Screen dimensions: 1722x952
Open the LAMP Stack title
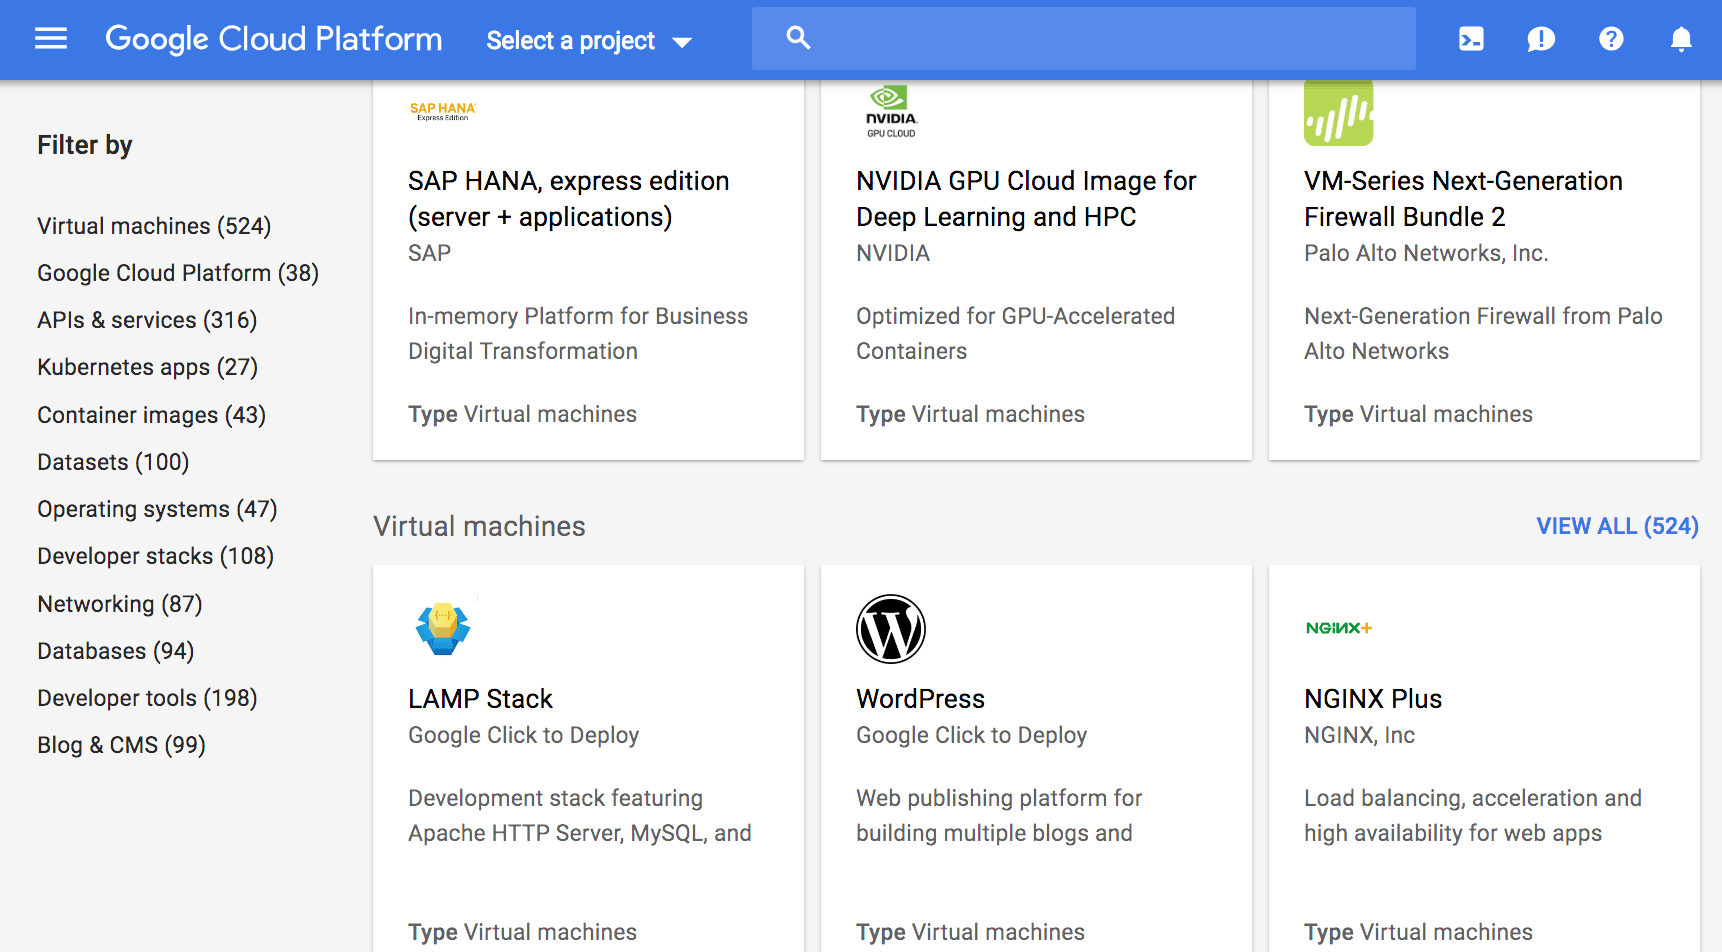click(x=480, y=699)
